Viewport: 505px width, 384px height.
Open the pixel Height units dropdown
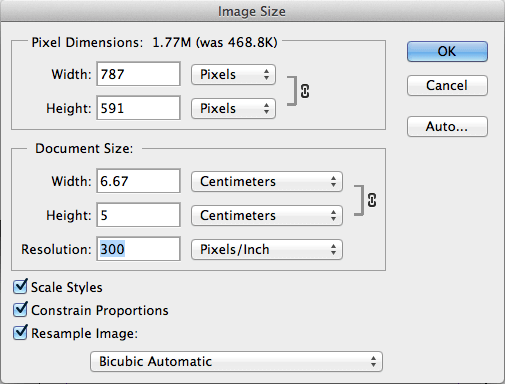click(233, 108)
